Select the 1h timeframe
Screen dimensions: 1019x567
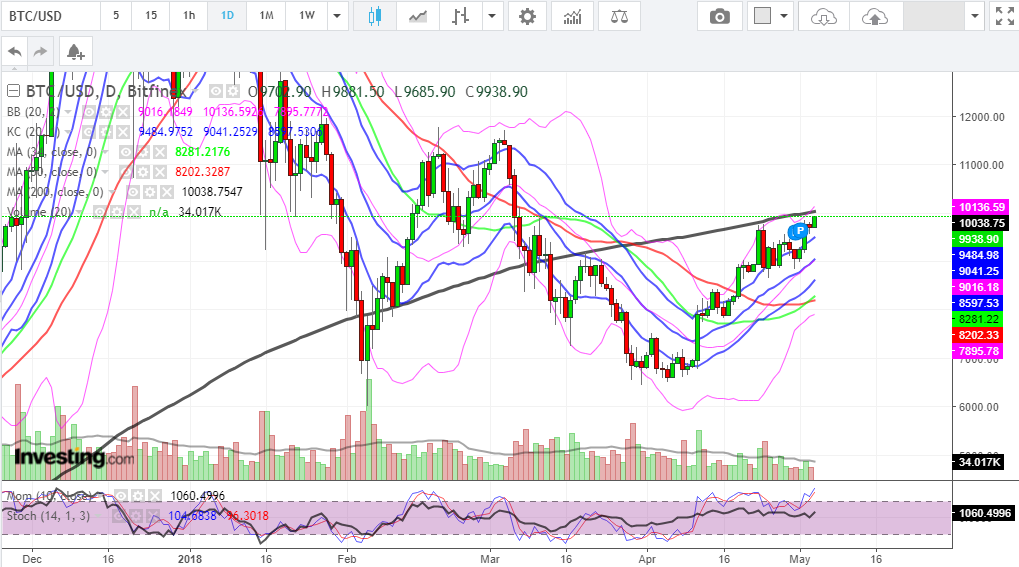pos(188,16)
